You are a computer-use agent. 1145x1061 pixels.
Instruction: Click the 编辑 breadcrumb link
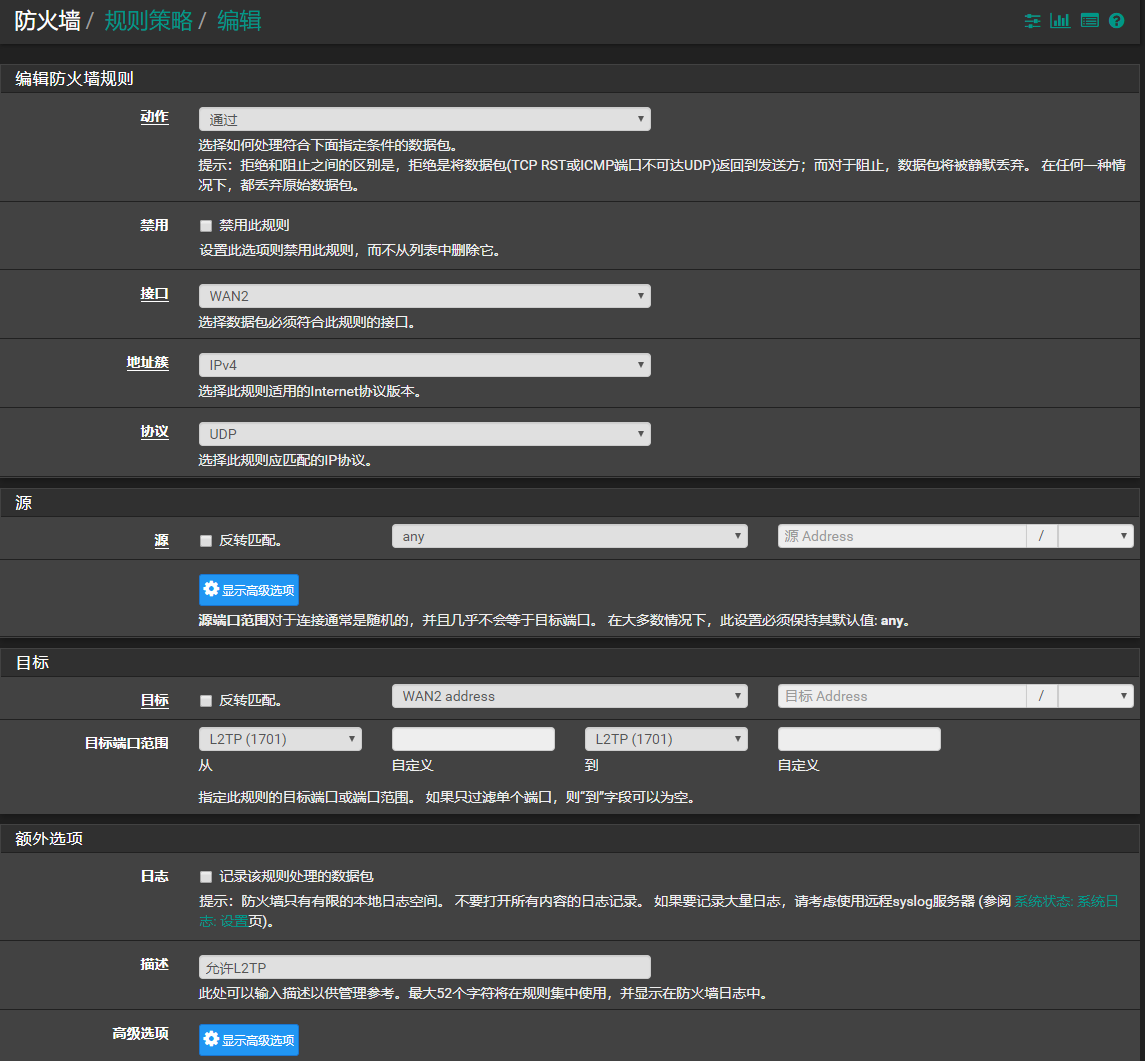[x=239, y=21]
